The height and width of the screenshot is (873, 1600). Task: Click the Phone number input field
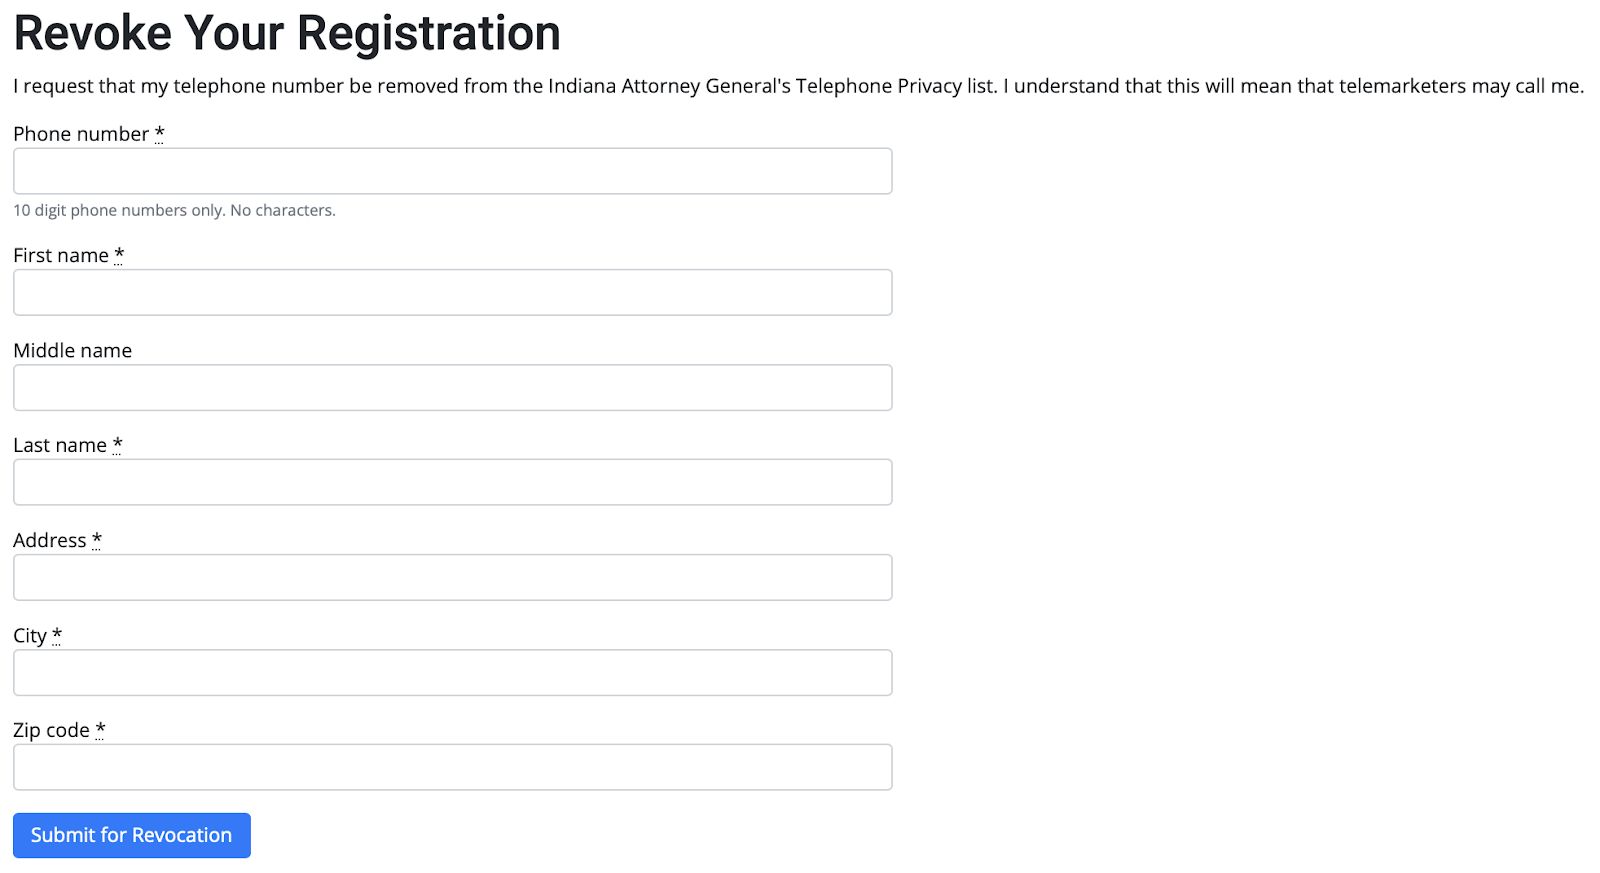pyautogui.click(x=452, y=171)
